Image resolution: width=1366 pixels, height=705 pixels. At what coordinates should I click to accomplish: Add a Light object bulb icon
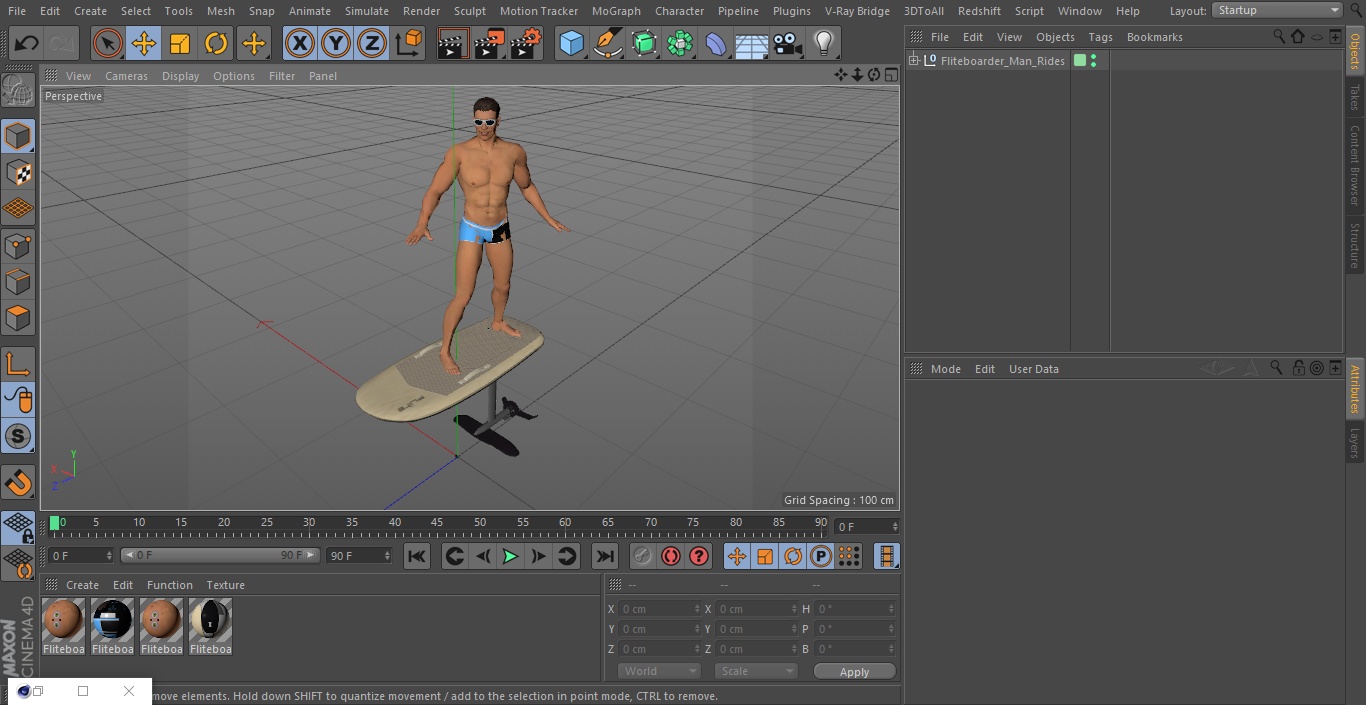(824, 43)
